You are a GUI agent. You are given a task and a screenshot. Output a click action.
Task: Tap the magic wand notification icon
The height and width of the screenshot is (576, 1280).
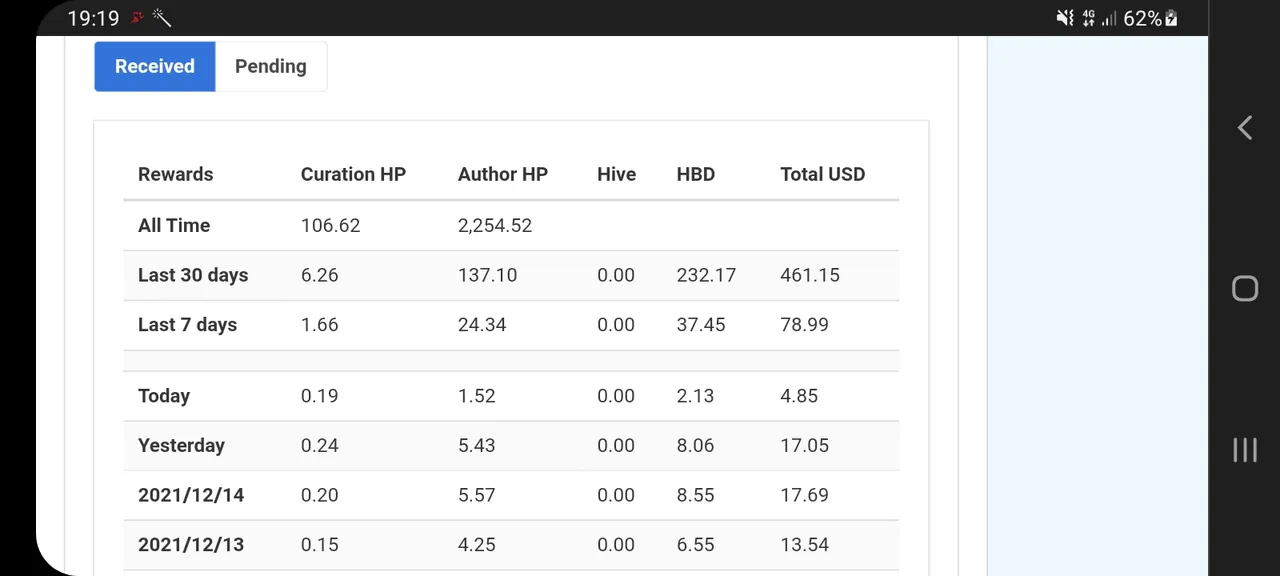pos(162,18)
